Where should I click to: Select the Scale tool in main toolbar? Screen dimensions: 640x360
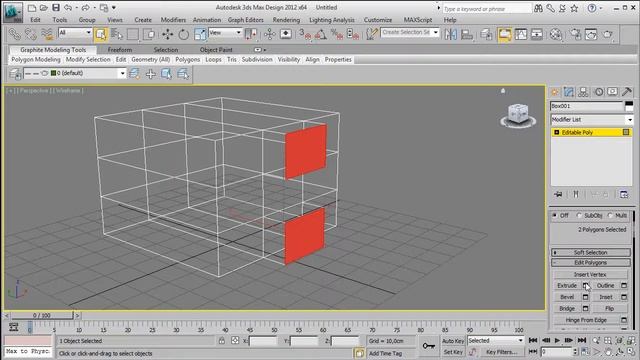click(x=200, y=34)
